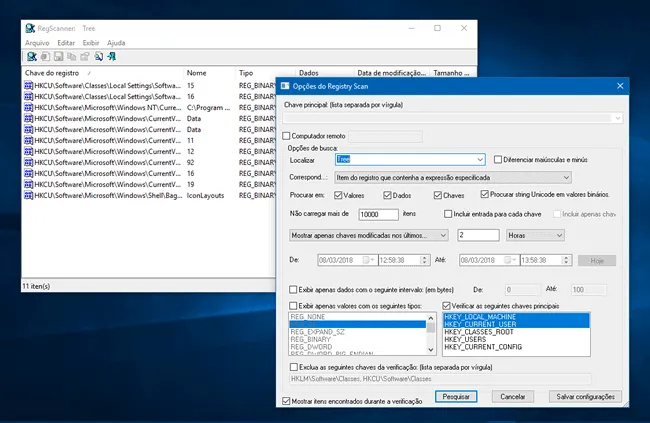The width and height of the screenshot is (650, 423).
Task: Click the Hoje button
Action: [x=597, y=260]
